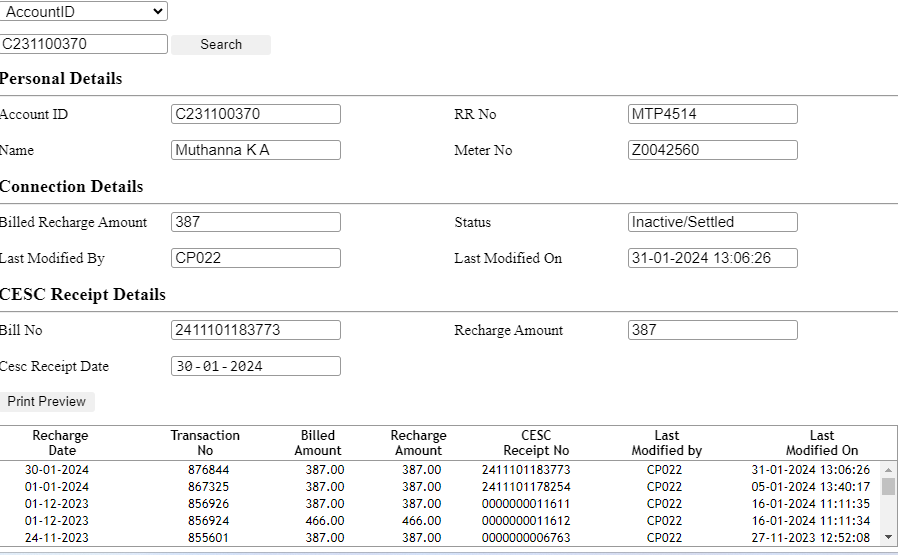This screenshot has height=555, width=898.
Task: Click the Recharge Date column header
Action: (61, 443)
